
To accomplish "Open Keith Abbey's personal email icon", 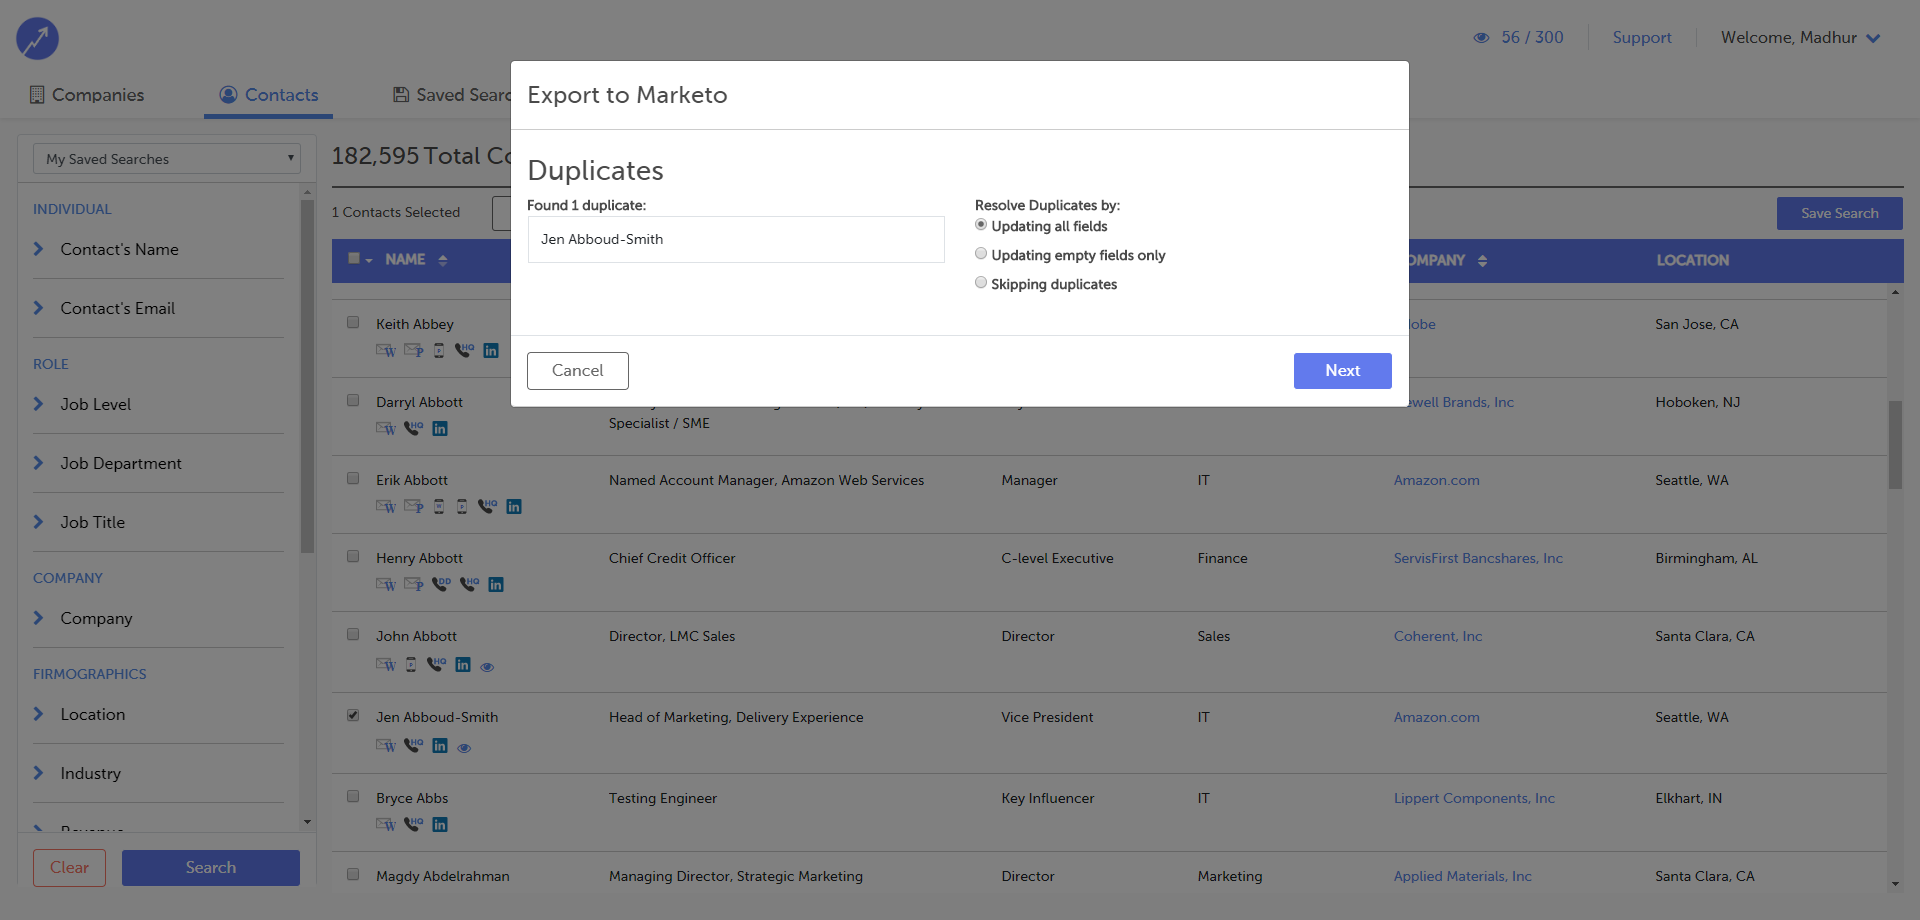I will [x=414, y=351].
